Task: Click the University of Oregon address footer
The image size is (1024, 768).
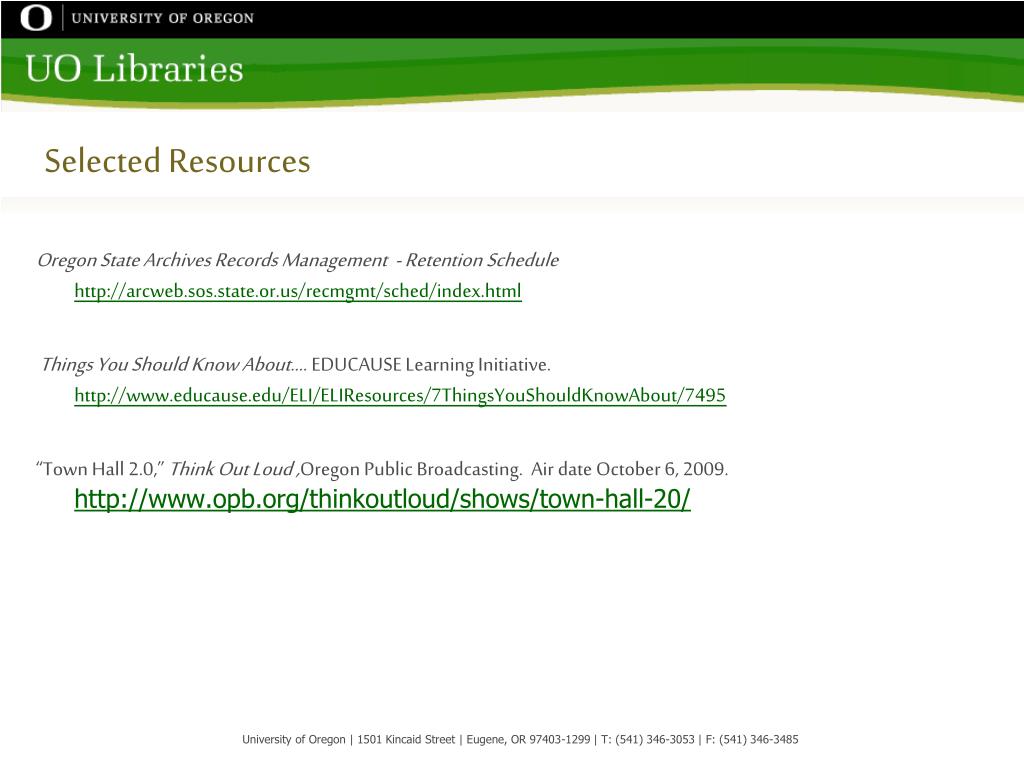Action: (520, 739)
